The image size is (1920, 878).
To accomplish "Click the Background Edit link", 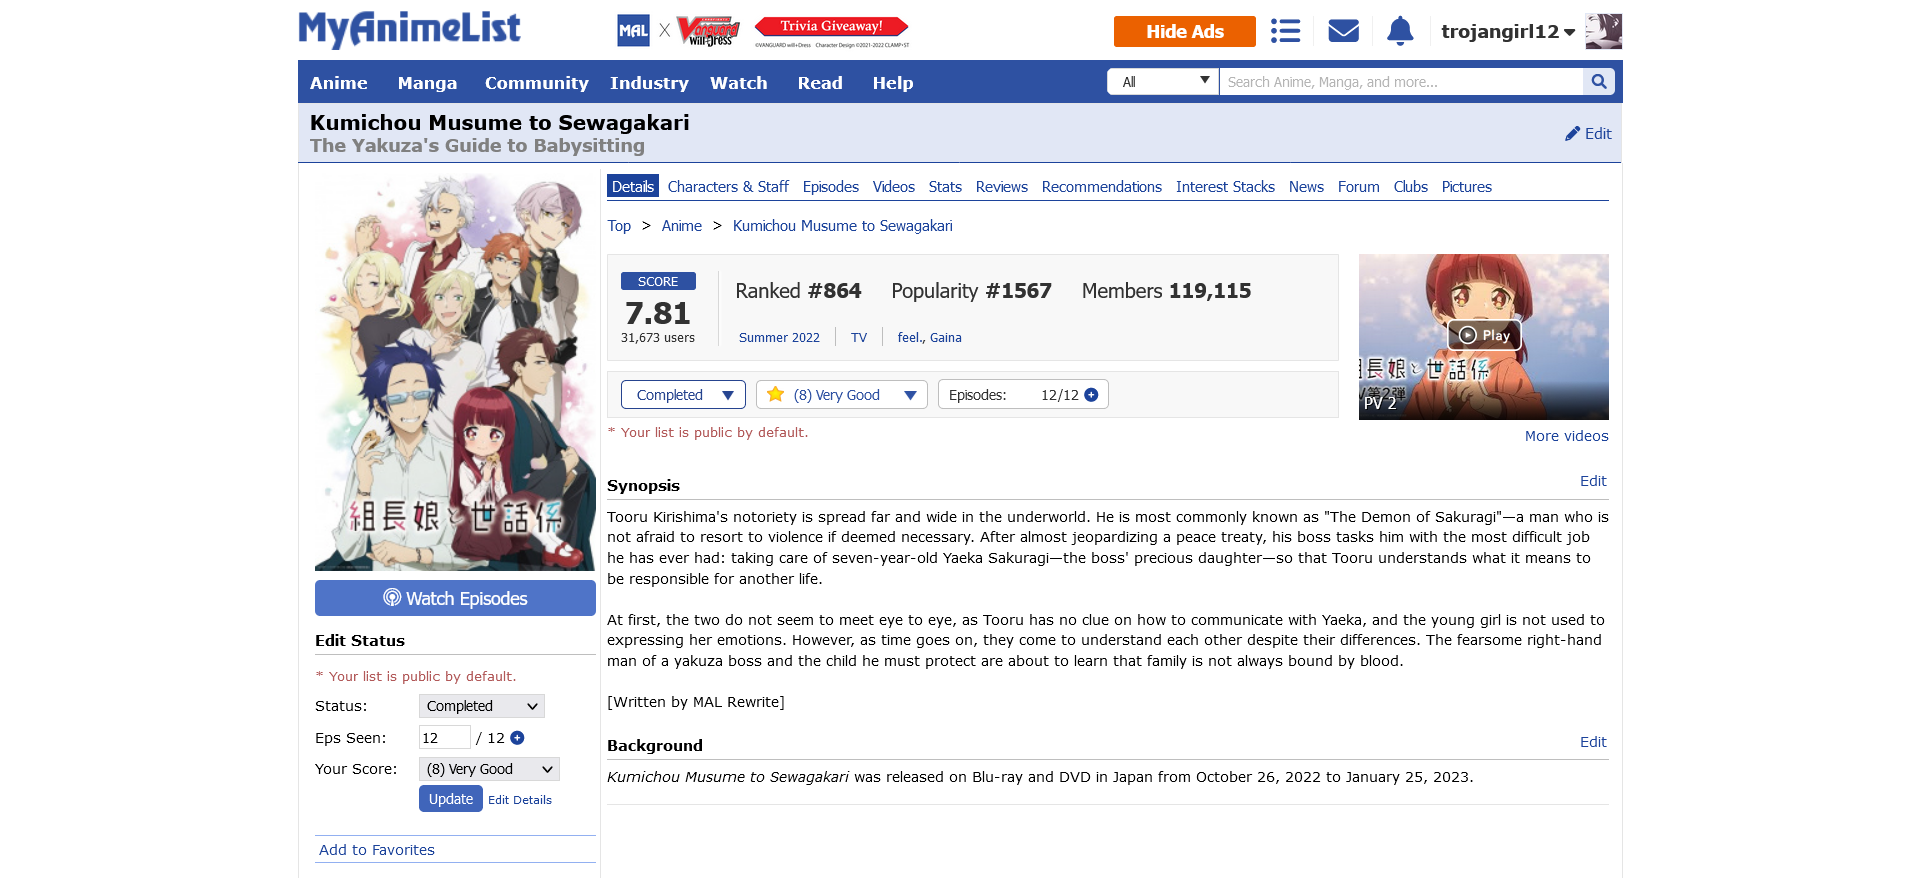I will click(x=1593, y=742).
